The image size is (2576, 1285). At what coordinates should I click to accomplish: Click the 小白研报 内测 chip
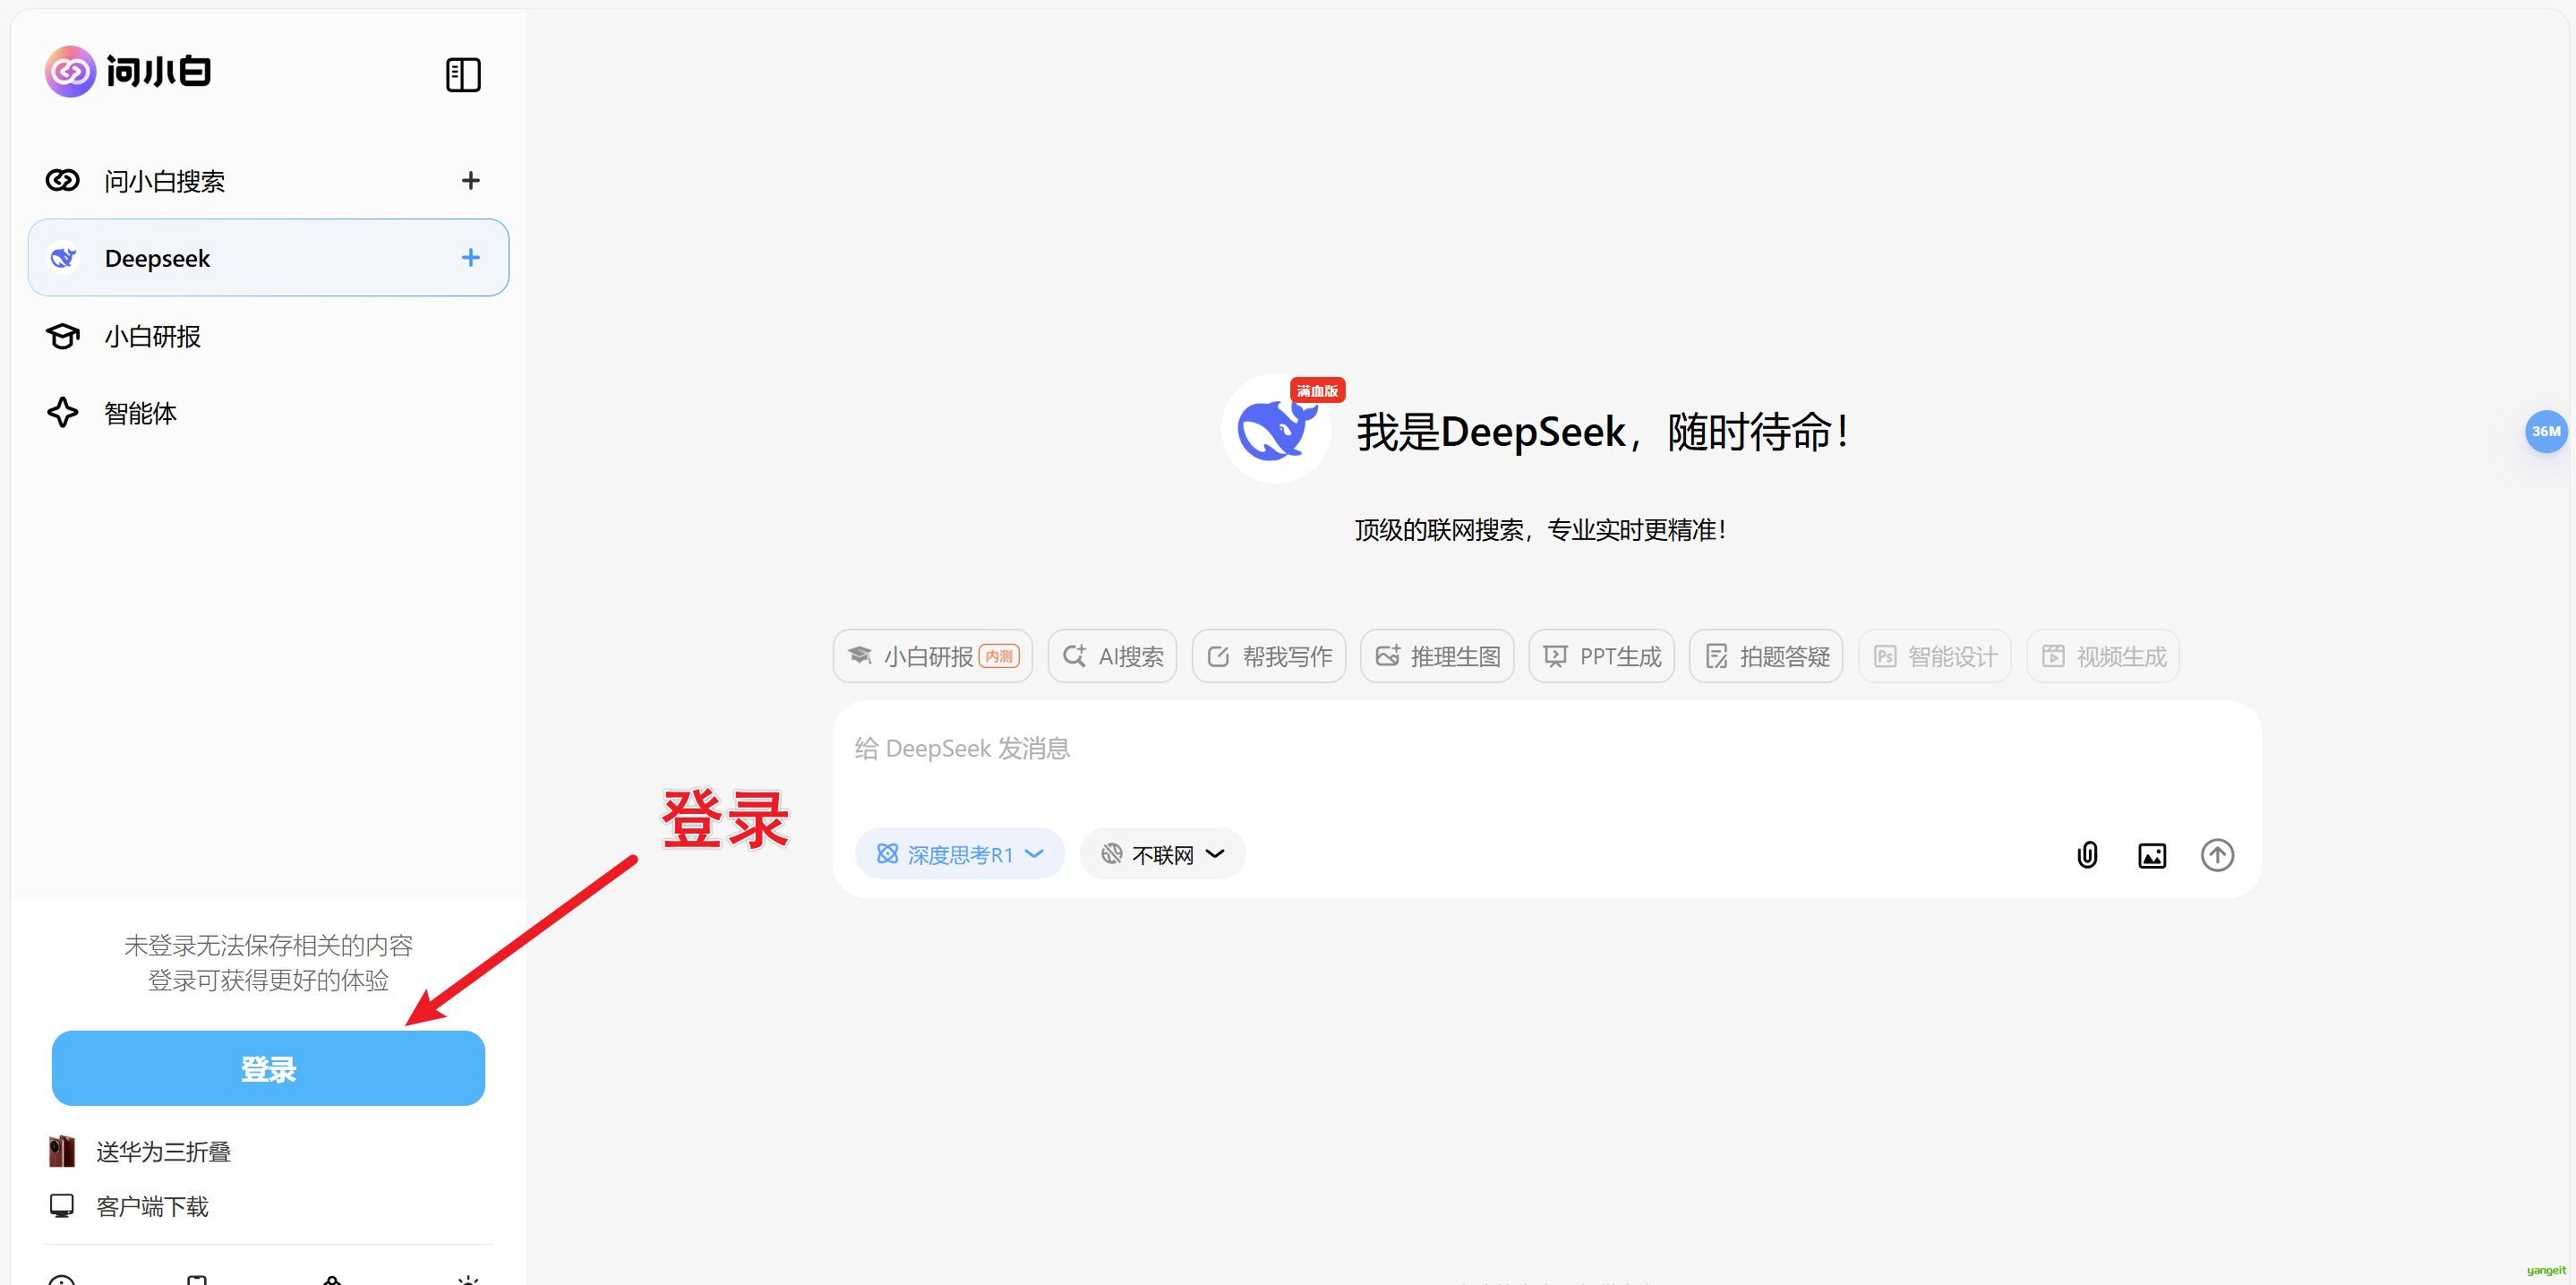pos(933,656)
